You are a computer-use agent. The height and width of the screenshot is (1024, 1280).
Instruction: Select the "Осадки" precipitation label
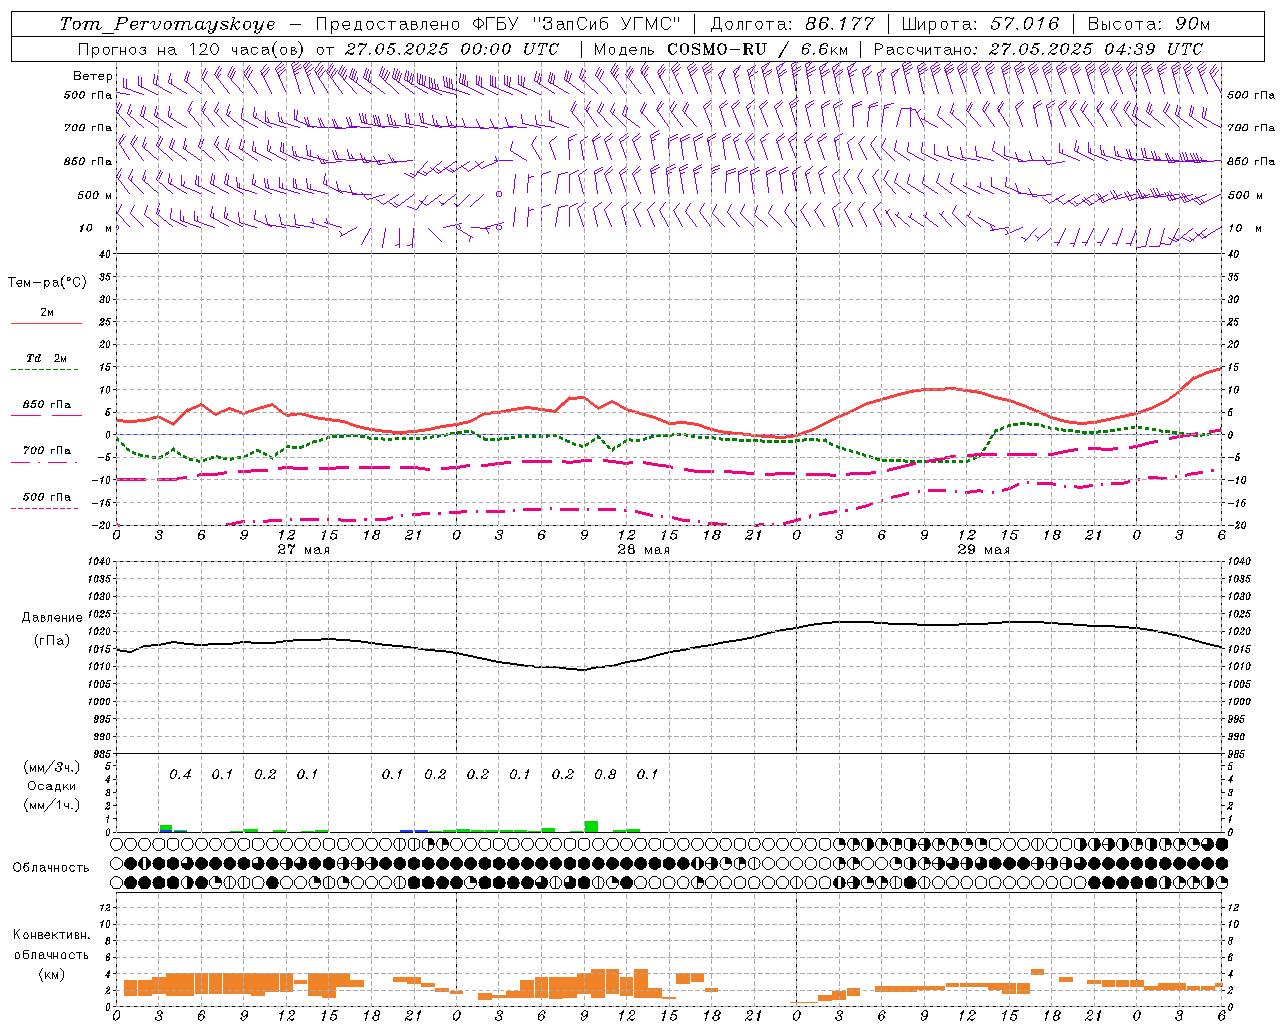click(51, 786)
